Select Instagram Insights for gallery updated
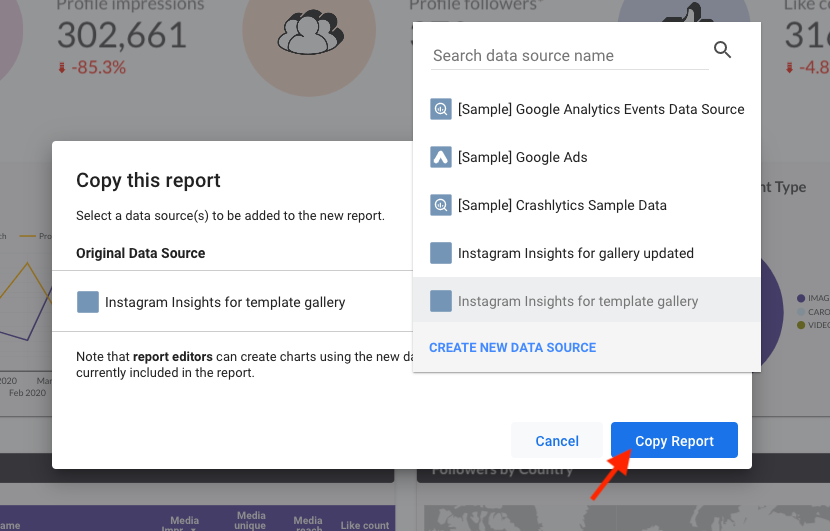830x531 pixels. click(x=587, y=253)
